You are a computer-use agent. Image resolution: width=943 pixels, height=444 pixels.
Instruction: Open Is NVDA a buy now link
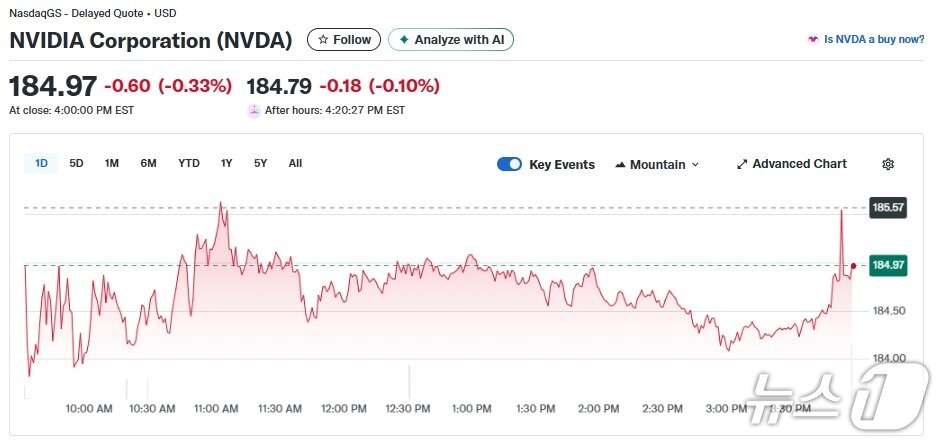(x=874, y=40)
